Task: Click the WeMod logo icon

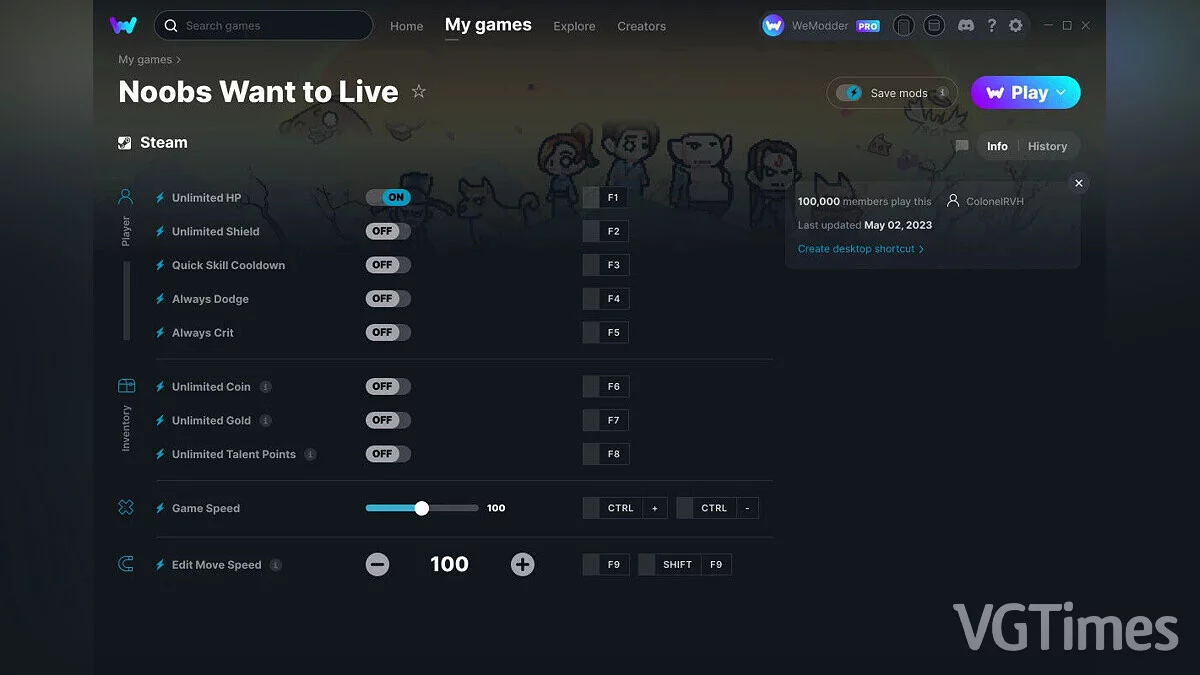Action: pos(124,25)
